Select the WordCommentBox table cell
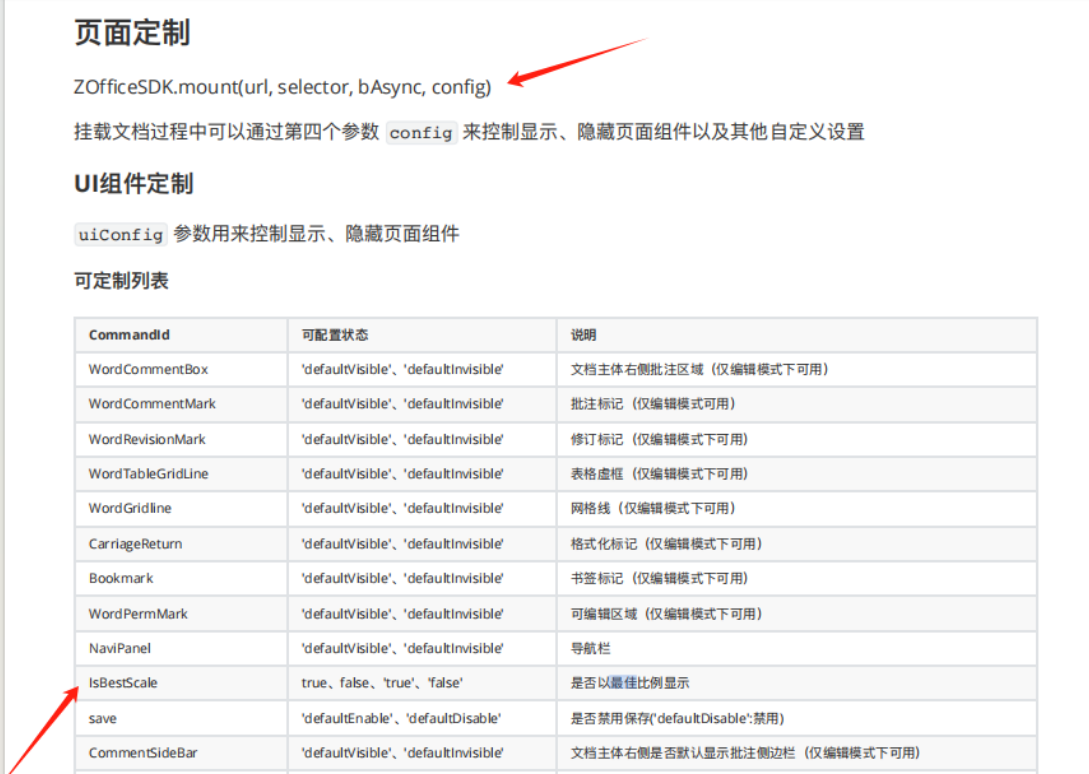1089x774 pixels. point(148,369)
